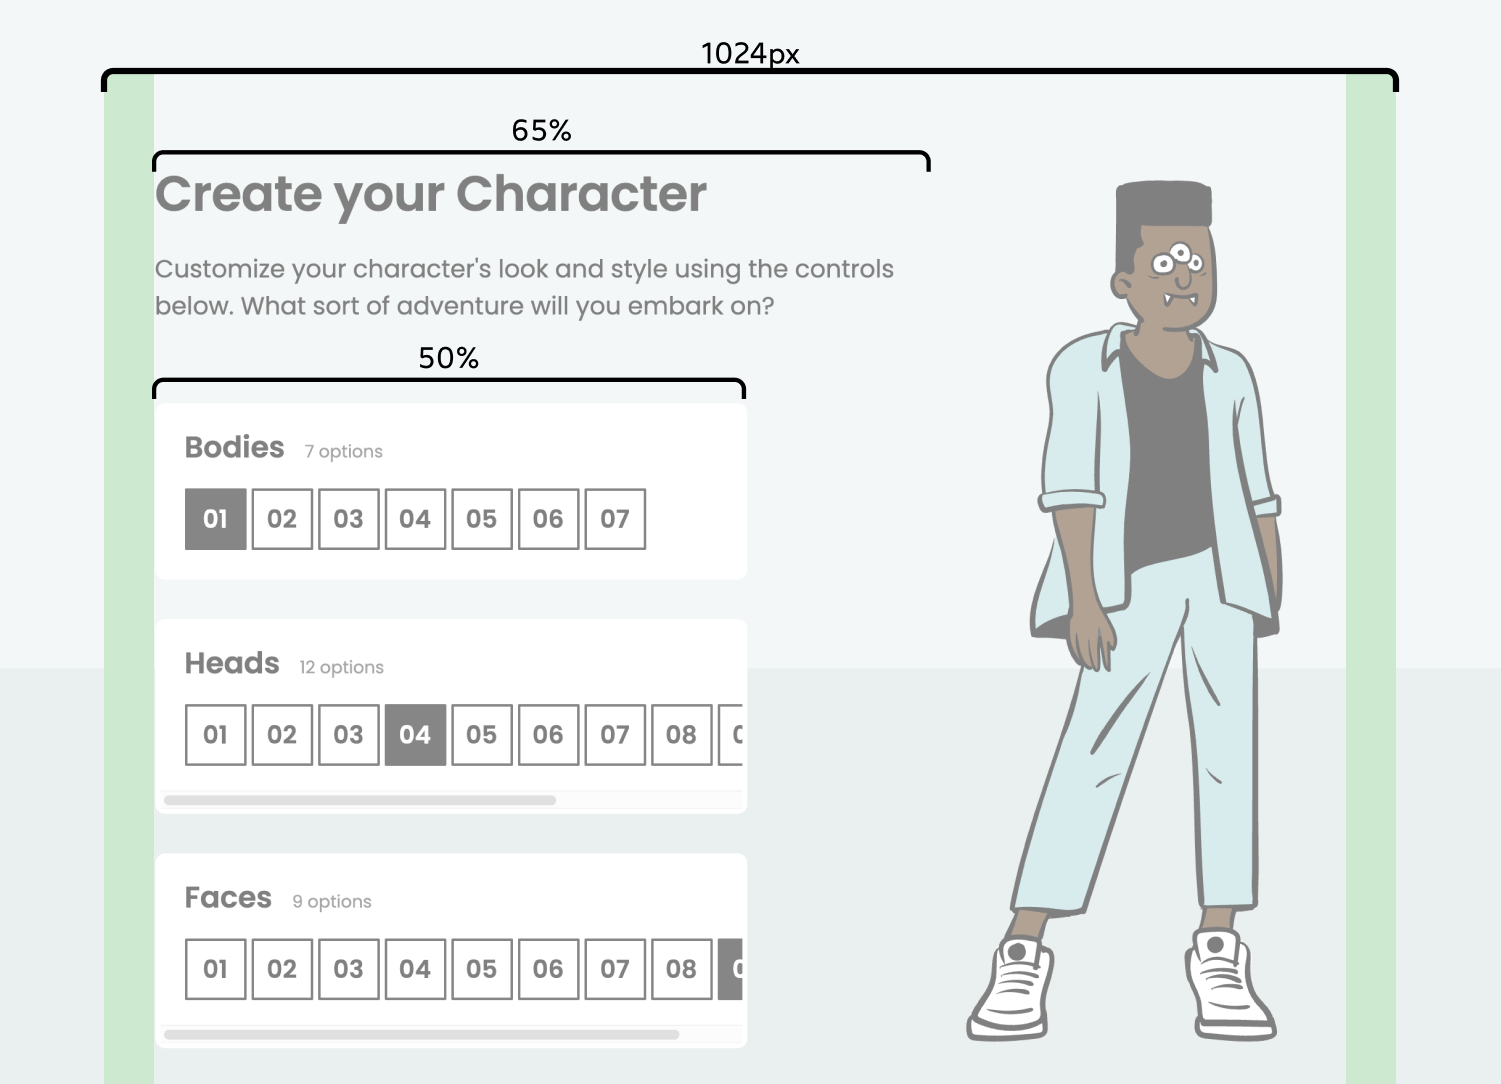The image size is (1501, 1084).
Task: Pick head option 01
Action: coord(215,735)
